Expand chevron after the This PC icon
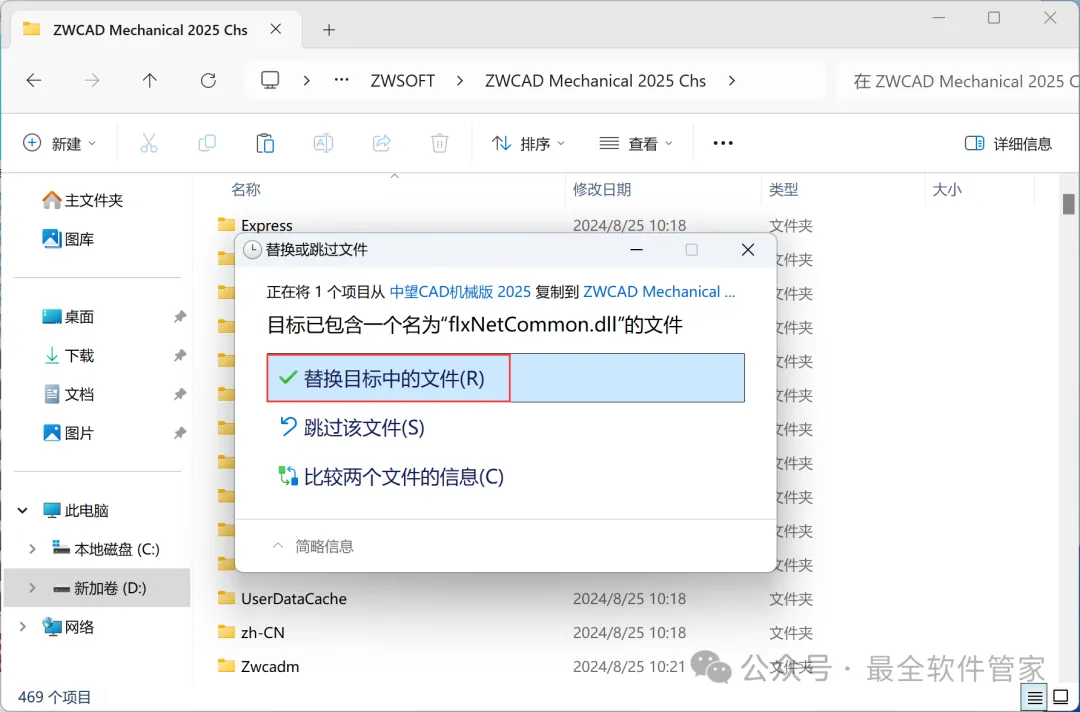 (x=307, y=81)
